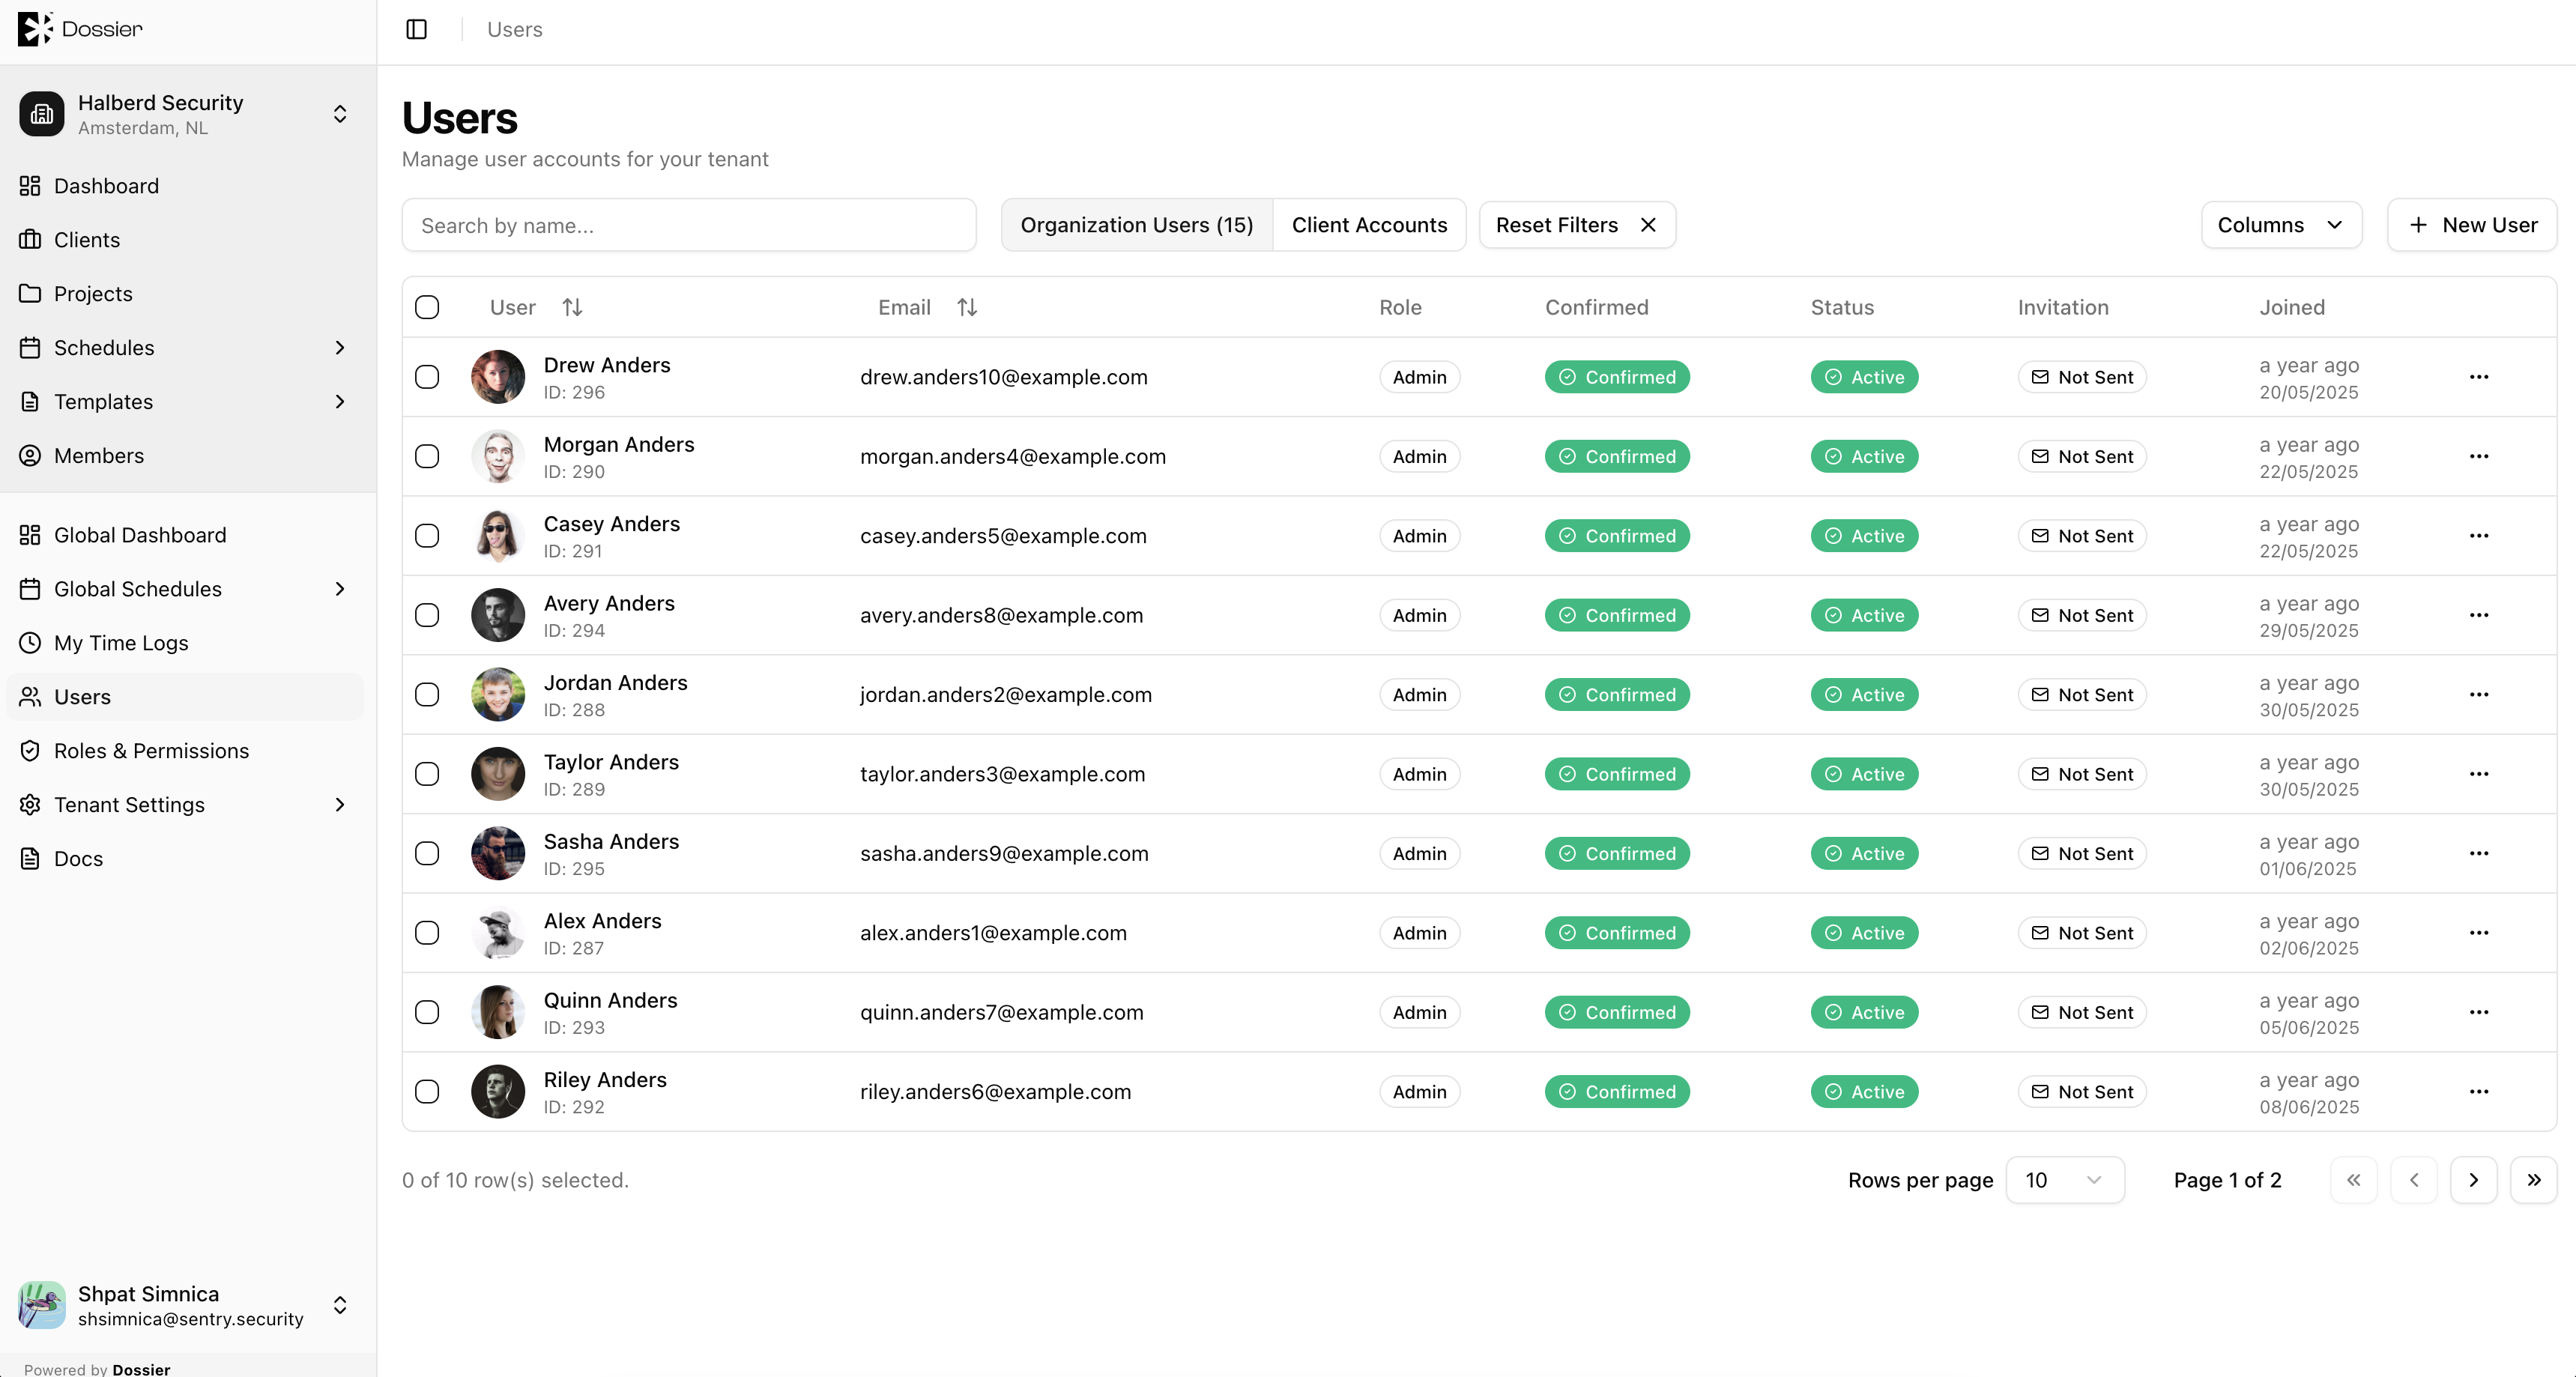Open Global Dashboard in sidebar
Viewport: 2576px width, 1377px height.
click(185, 535)
